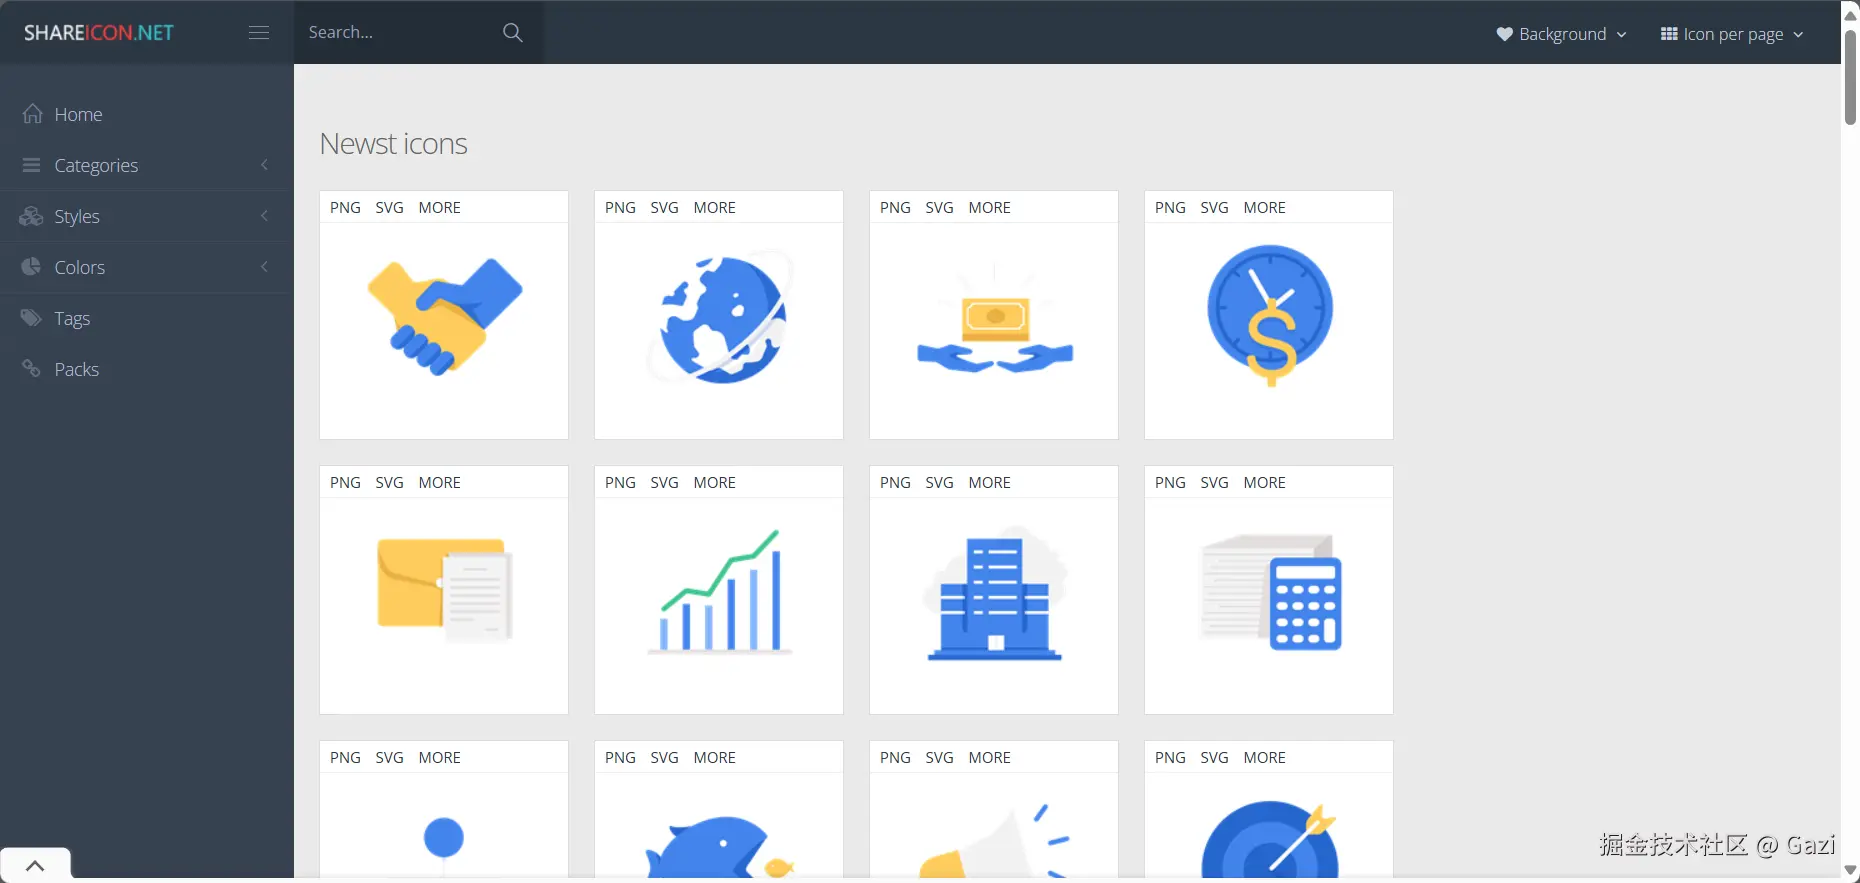Download PNG of the office building icon
The width and height of the screenshot is (1860, 883).
(x=895, y=482)
